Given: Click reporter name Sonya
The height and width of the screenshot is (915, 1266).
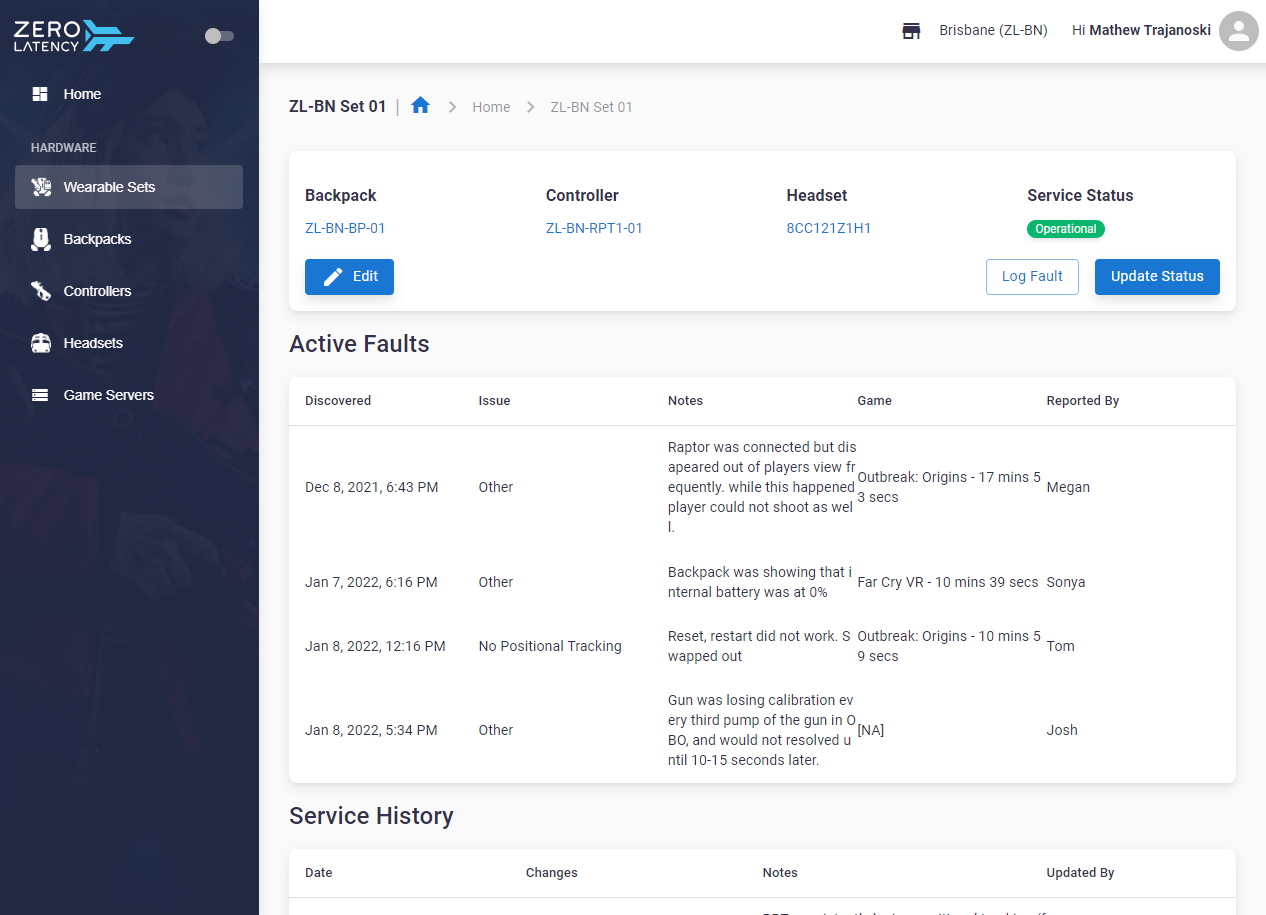Looking at the screenshot, I should tap(1066, 582).
